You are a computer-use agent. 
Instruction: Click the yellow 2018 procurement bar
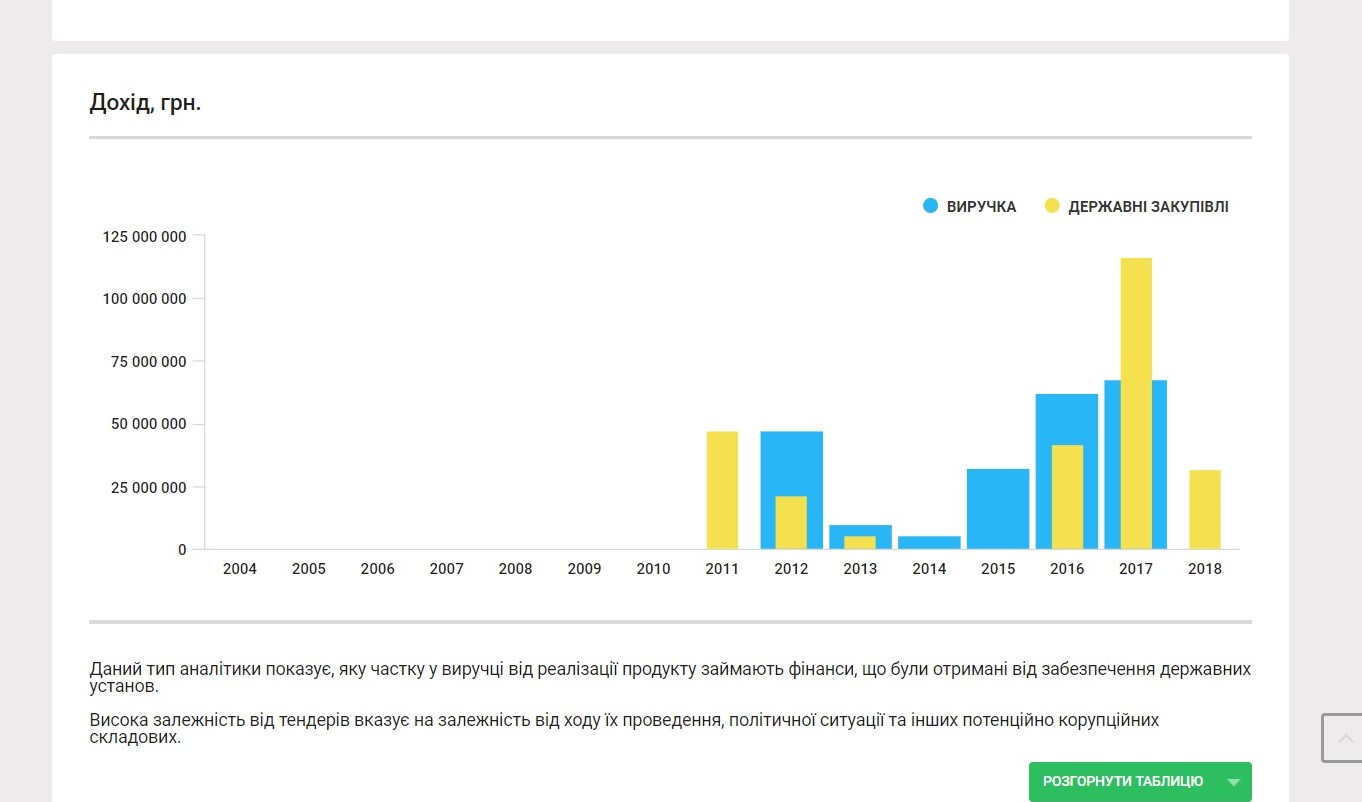coord(1205,509)
